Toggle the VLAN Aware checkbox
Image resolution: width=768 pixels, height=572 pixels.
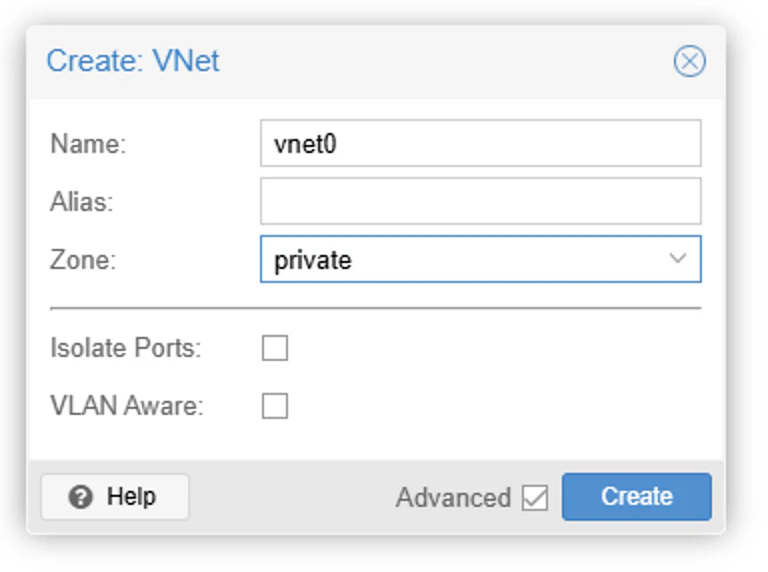274,406
